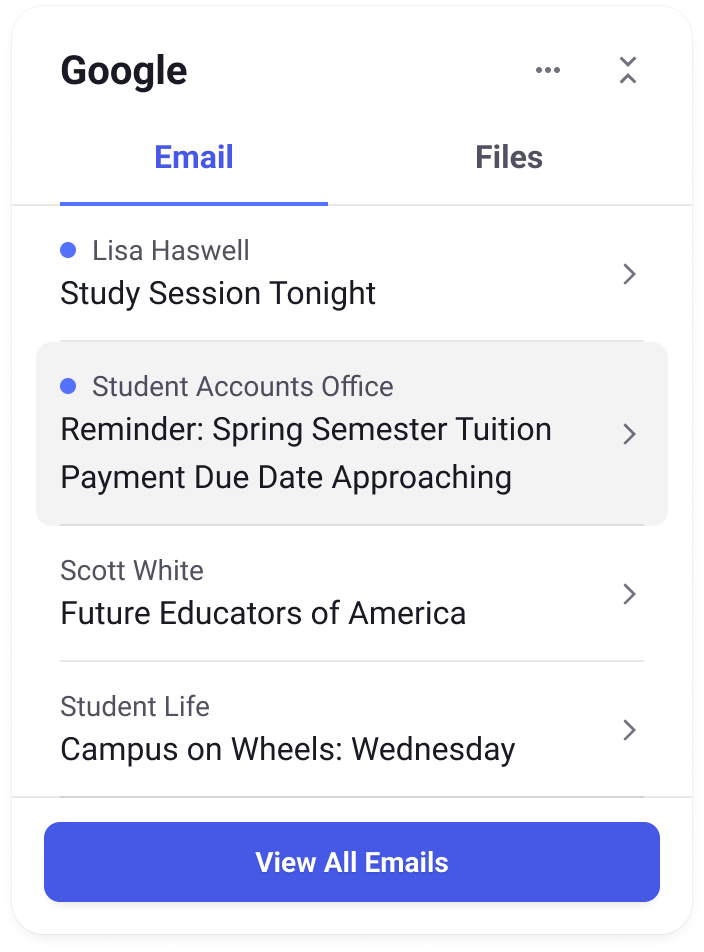This screenshot has width=704, height=952.
Task: Switch to the Files tab
Action: [x=509, y=157]
